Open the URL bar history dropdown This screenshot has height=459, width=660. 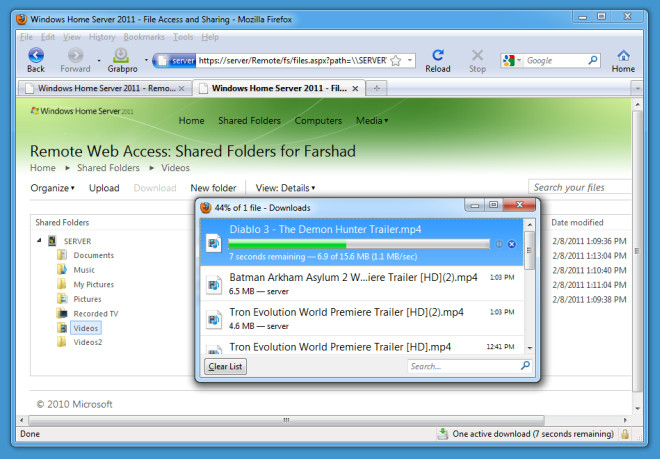tap(410, 61)
